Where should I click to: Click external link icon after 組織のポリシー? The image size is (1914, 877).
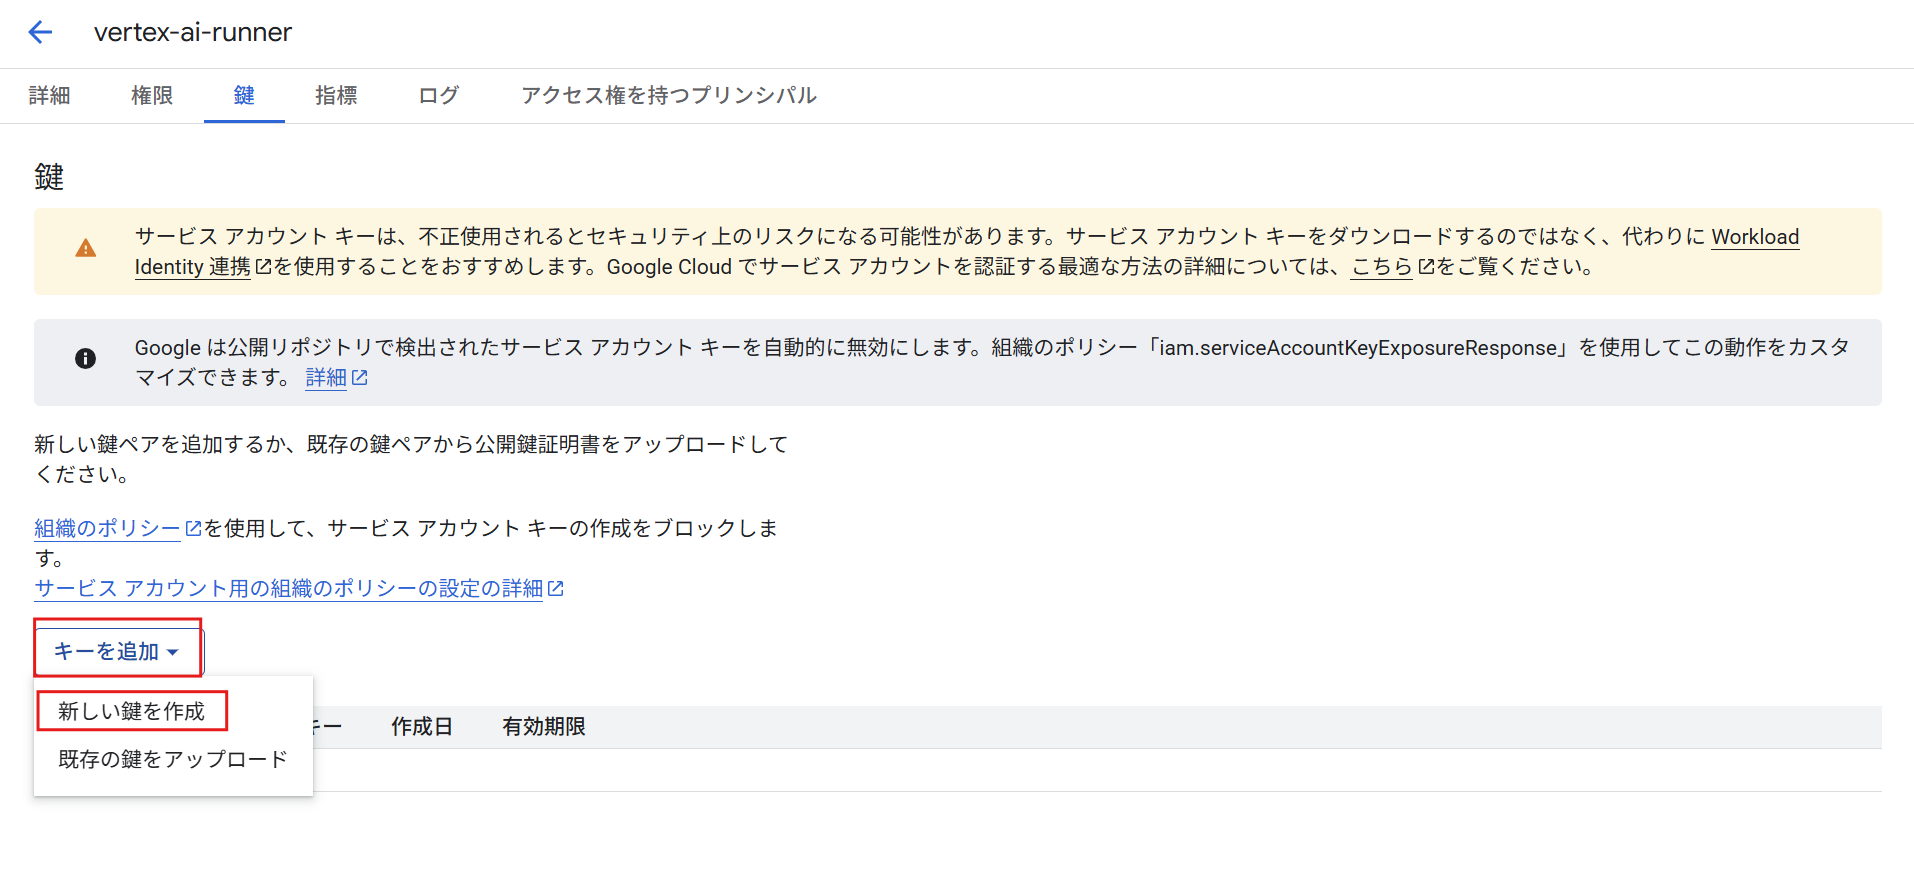194,529
